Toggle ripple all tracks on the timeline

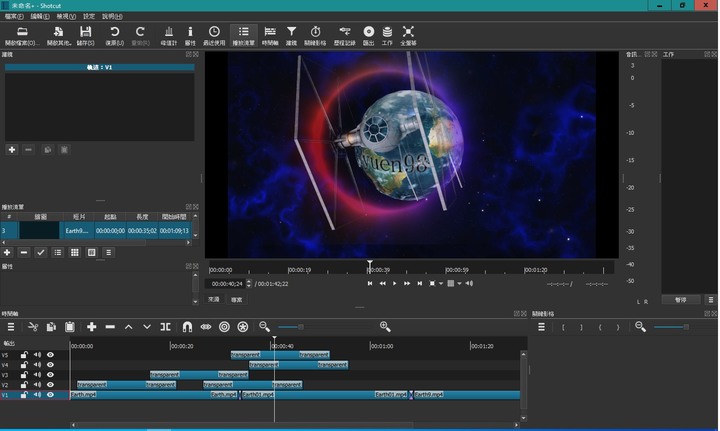click(242, 327)
